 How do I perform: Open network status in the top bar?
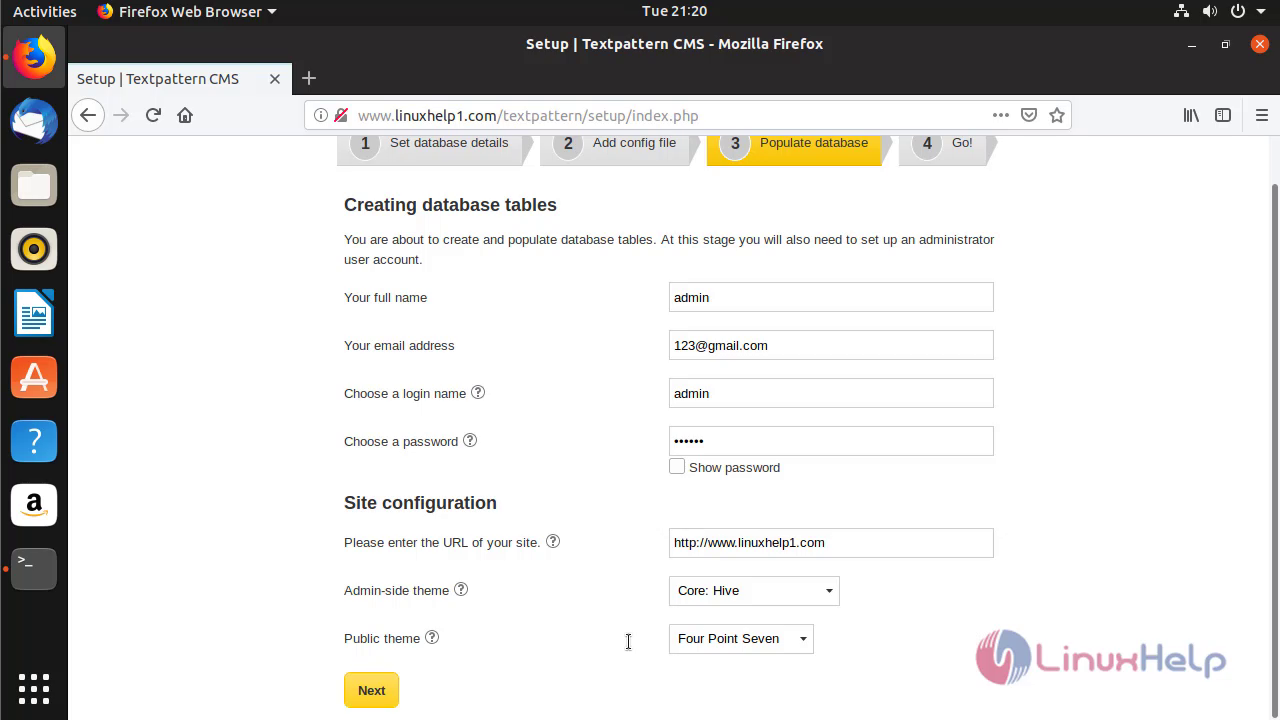click(1180, 11)
